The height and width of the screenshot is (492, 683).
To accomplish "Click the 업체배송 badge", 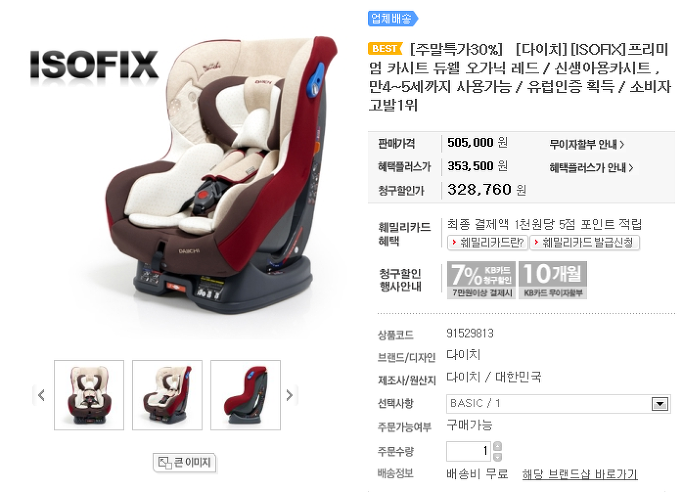I will 392,19.
